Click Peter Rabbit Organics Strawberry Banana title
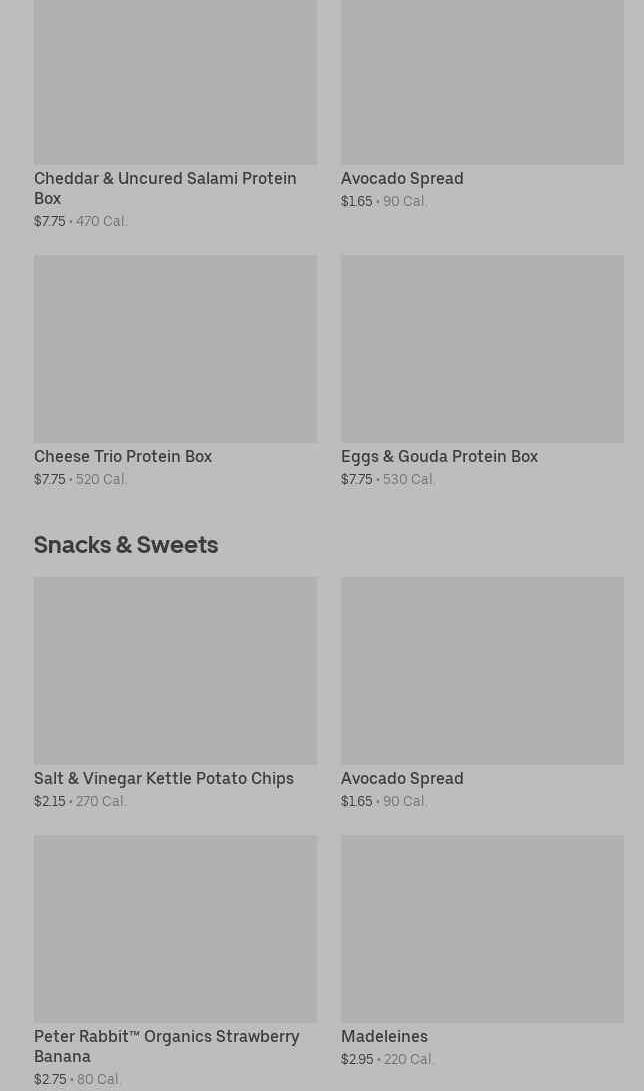The width and height of the screenshot is (644, 1091). tap(166, 1046)
